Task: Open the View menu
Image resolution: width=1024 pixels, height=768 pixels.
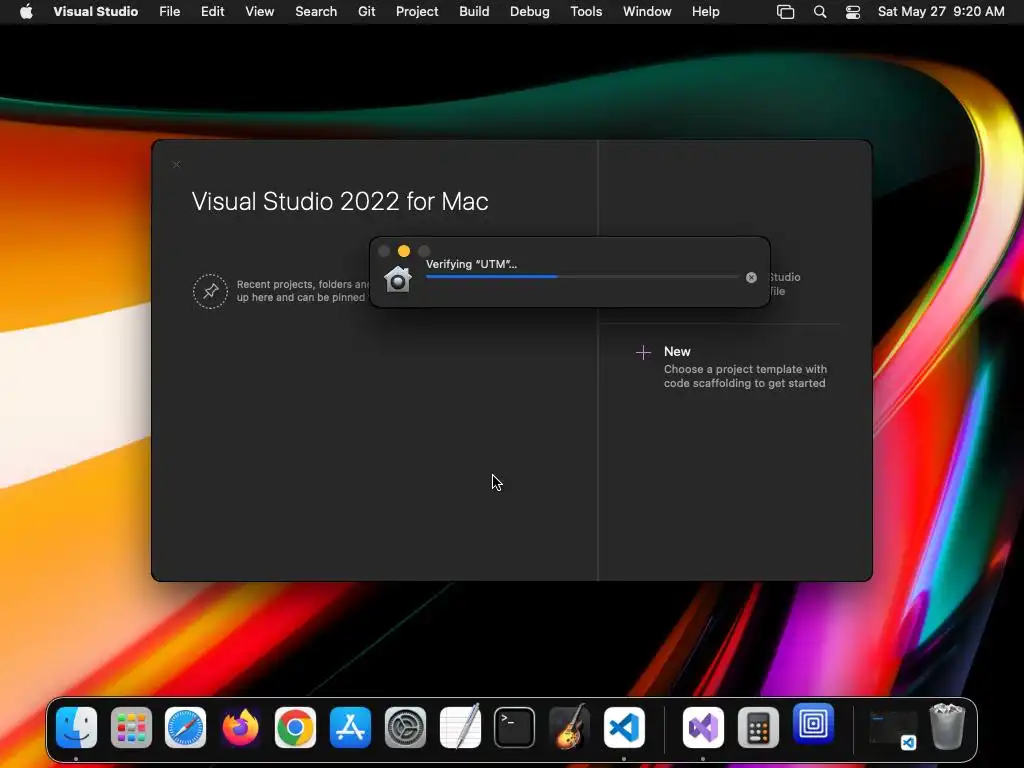Action: (x=259, y=12)
